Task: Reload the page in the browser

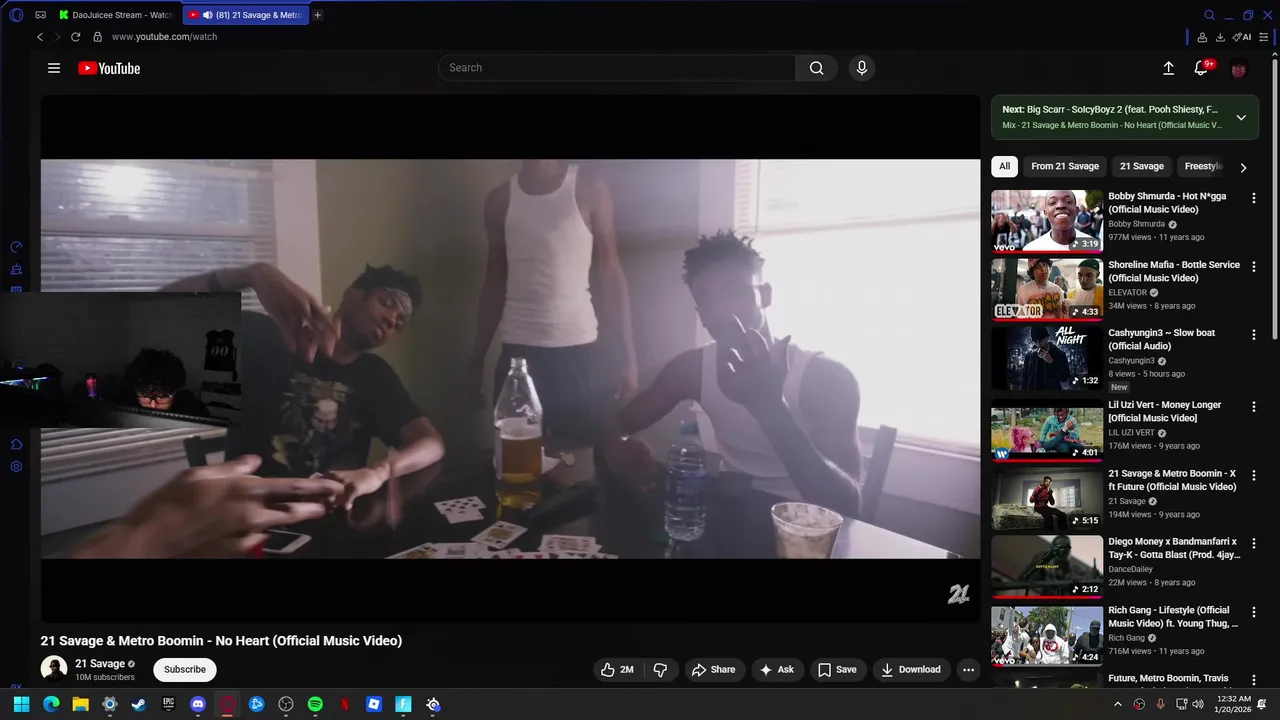Action: (x=75, y=37)
